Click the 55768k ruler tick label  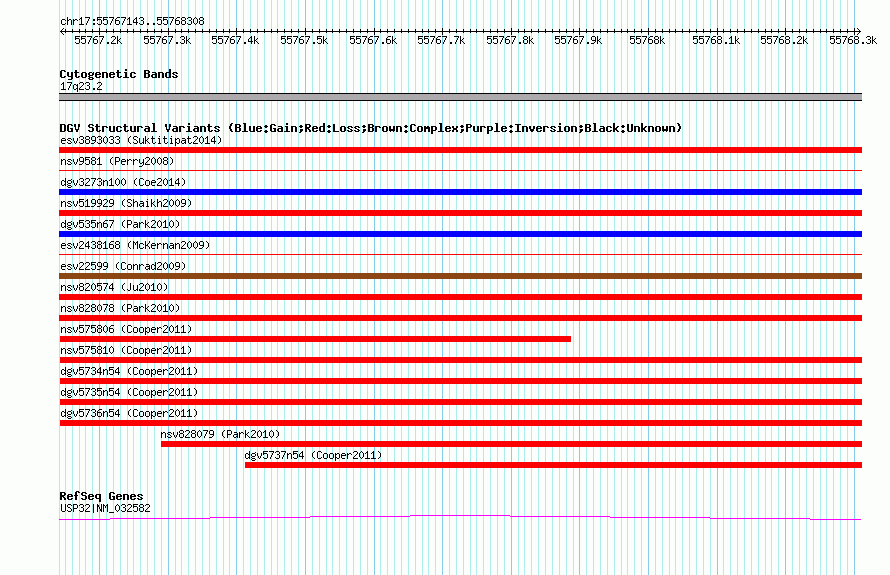point(647,40)
